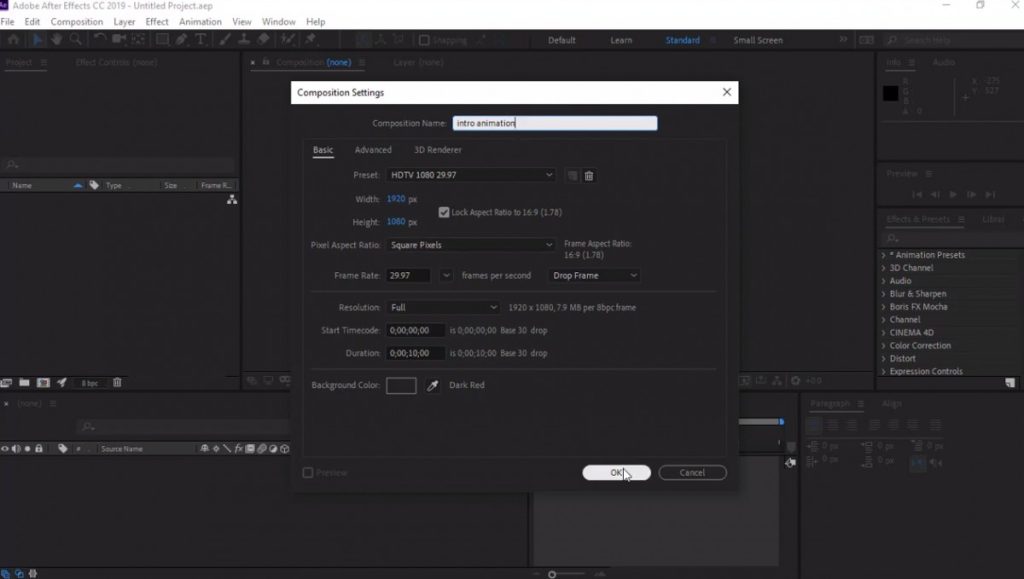The image size is (1024, 579).
Task: Open the Composition menu
Action: pos(77,21)
